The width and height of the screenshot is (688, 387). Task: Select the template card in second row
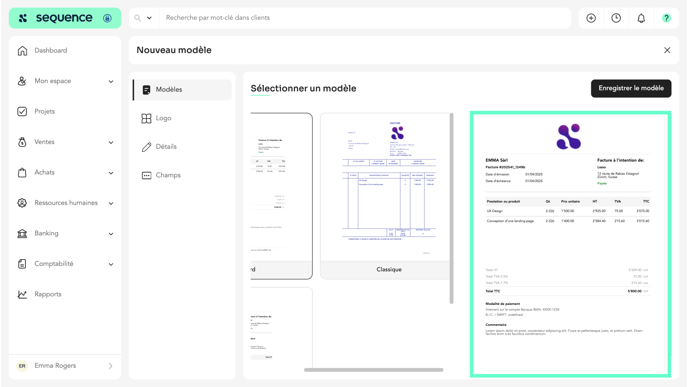pos(281,327)
